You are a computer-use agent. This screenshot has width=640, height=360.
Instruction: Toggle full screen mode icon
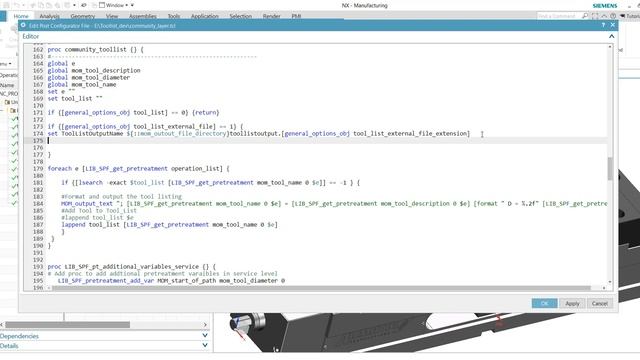[595, 16]
